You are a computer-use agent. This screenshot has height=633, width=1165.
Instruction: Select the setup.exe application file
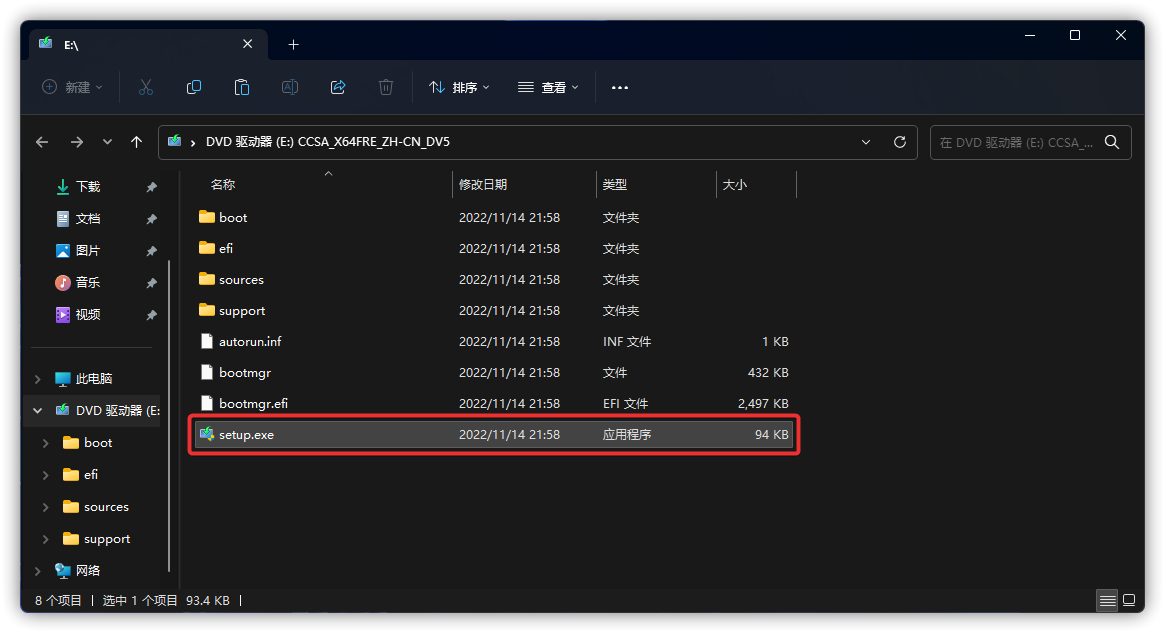pyautogui.click(x=246, y=435)
